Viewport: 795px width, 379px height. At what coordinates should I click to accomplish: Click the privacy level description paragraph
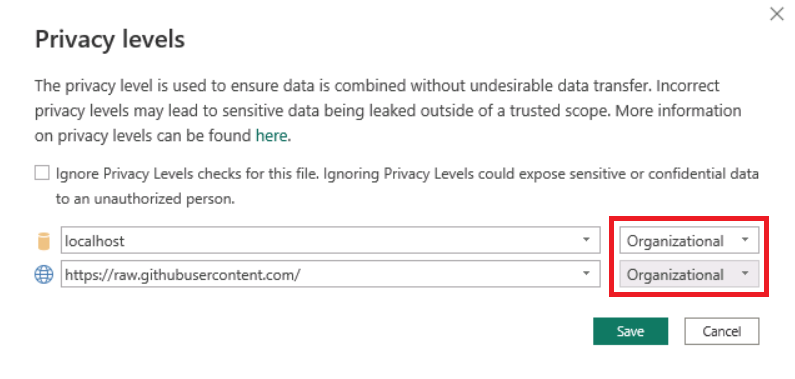388,110
